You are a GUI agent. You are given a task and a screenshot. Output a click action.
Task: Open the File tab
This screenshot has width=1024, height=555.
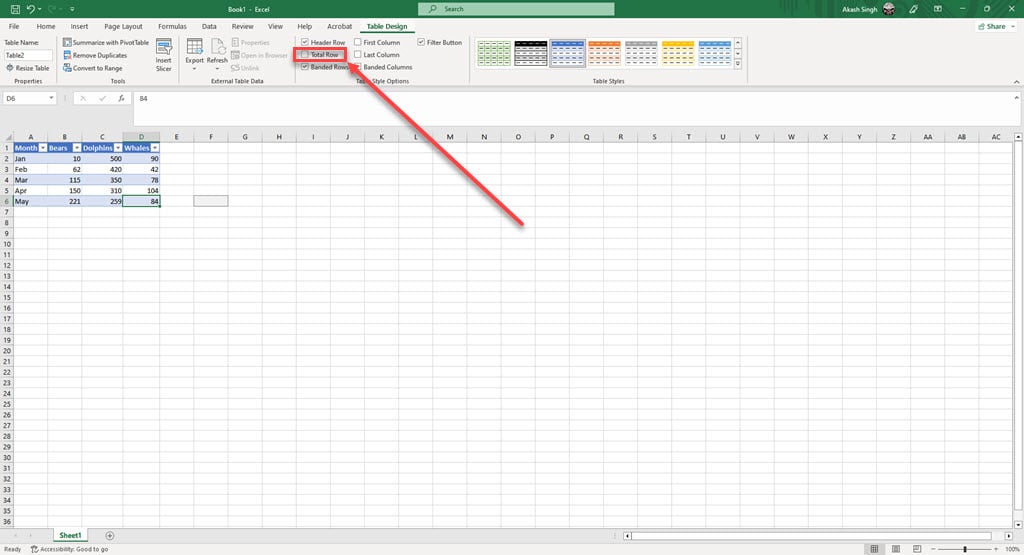(14, 27)
